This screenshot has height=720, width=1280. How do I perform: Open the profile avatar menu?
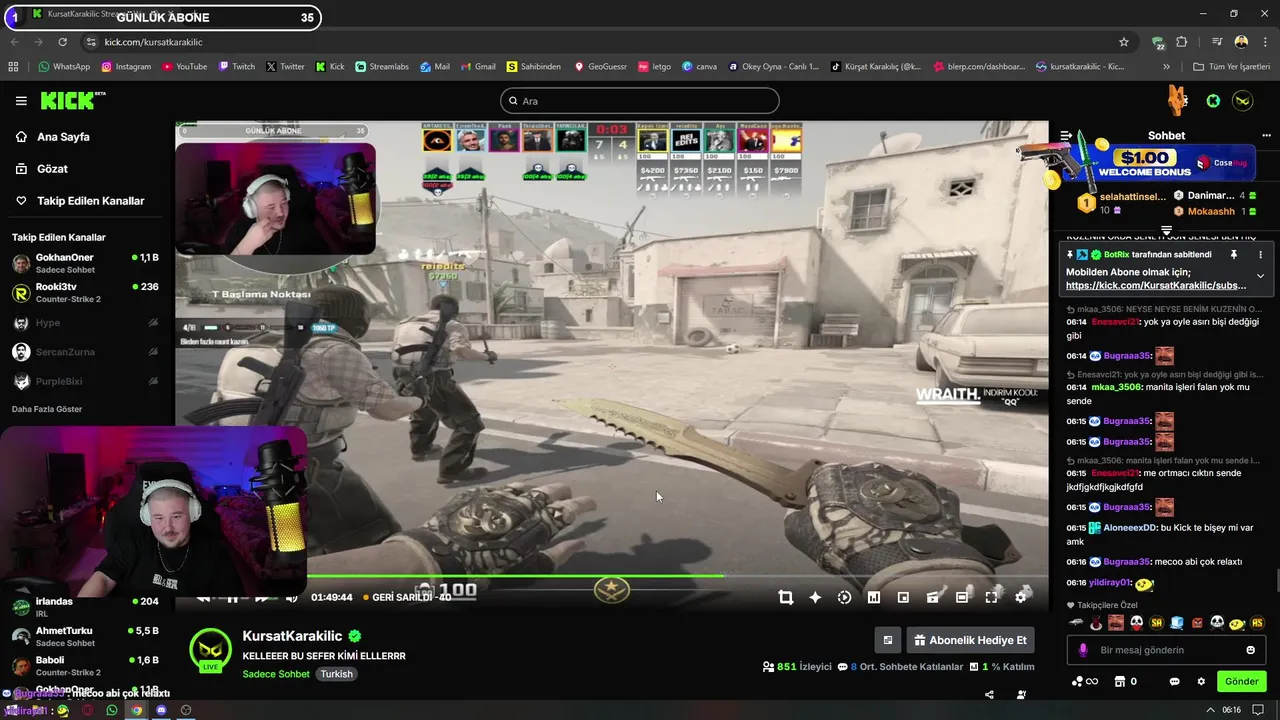click(1243, 101)
